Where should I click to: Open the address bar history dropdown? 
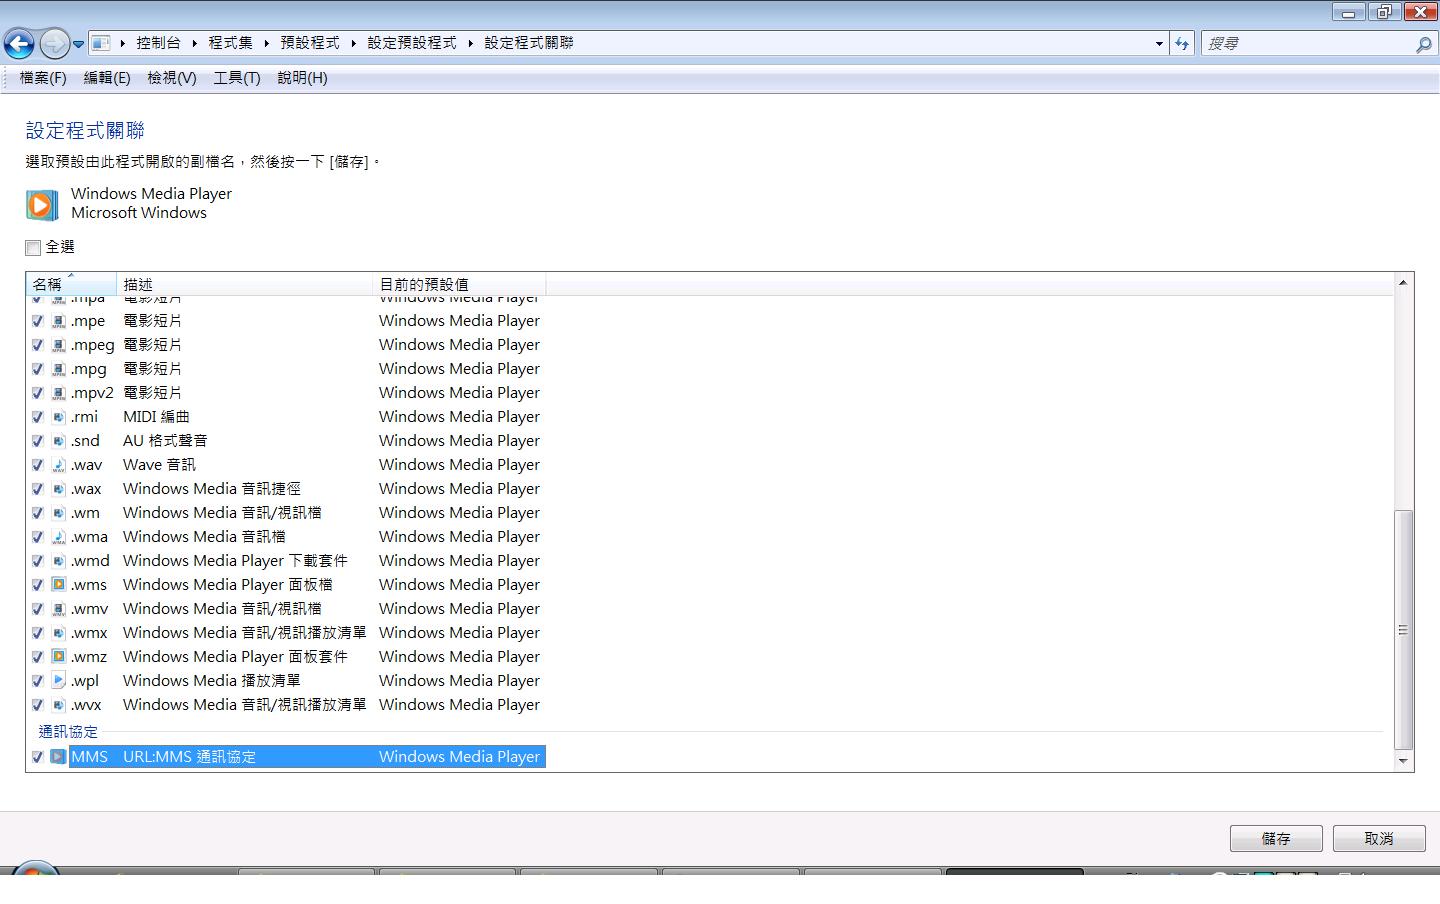point(1159,43)
